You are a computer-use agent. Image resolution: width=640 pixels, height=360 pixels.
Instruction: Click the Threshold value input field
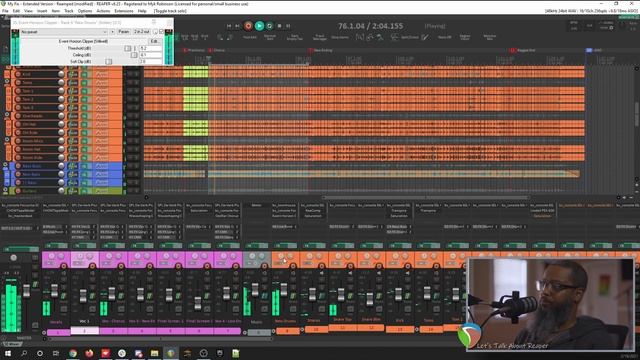pyautogui.click(x=151, y=48)
